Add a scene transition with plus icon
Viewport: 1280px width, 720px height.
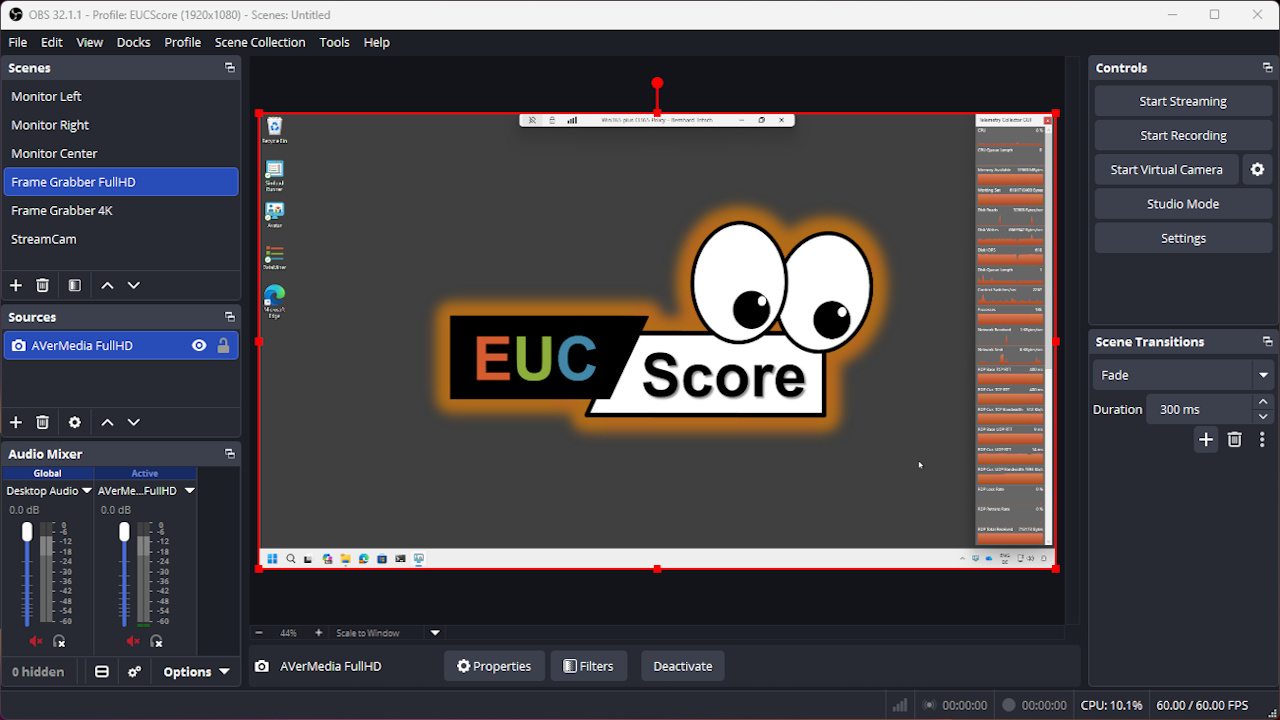tap(1206, 440)
